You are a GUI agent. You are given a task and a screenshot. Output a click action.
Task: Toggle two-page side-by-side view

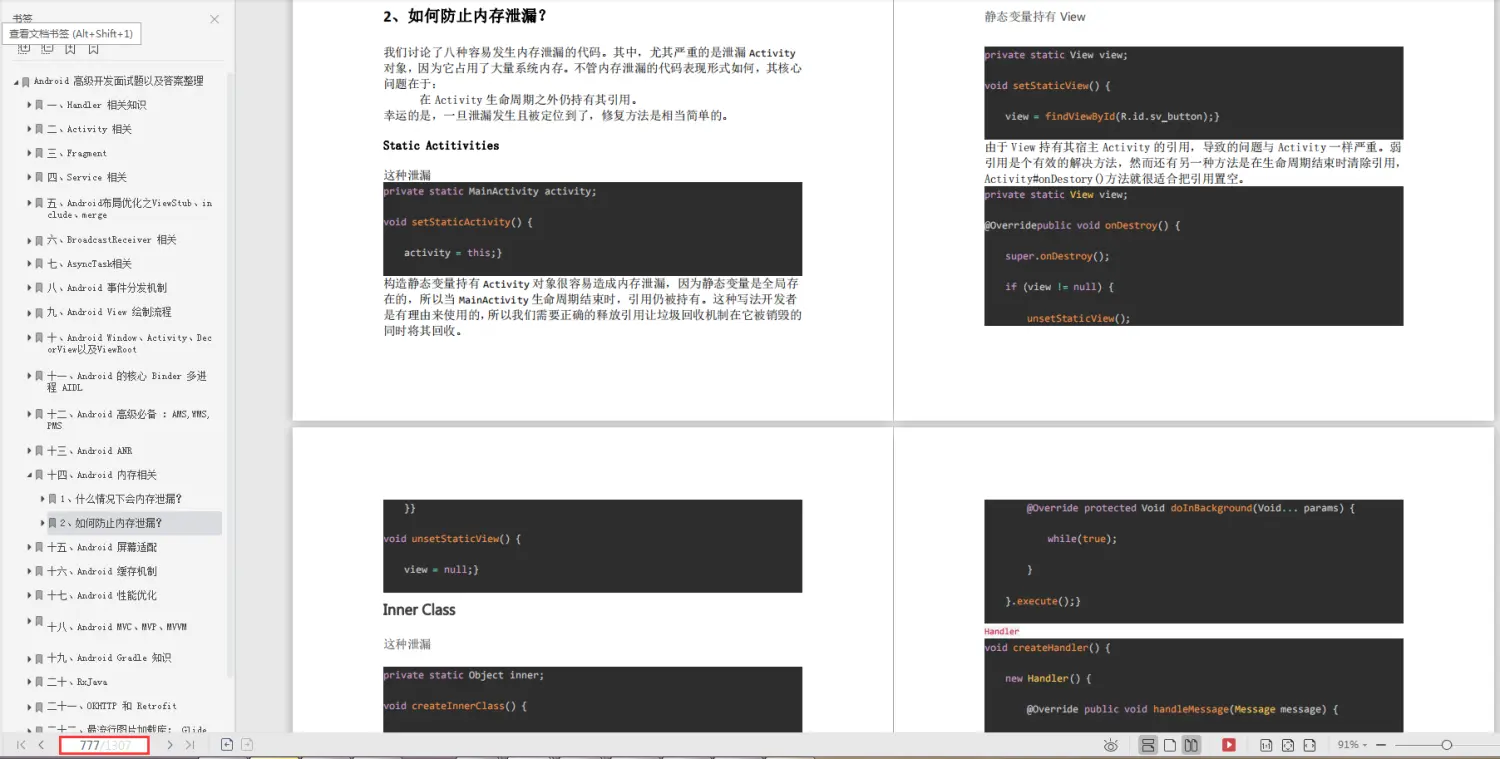(x=1191, y=745)
